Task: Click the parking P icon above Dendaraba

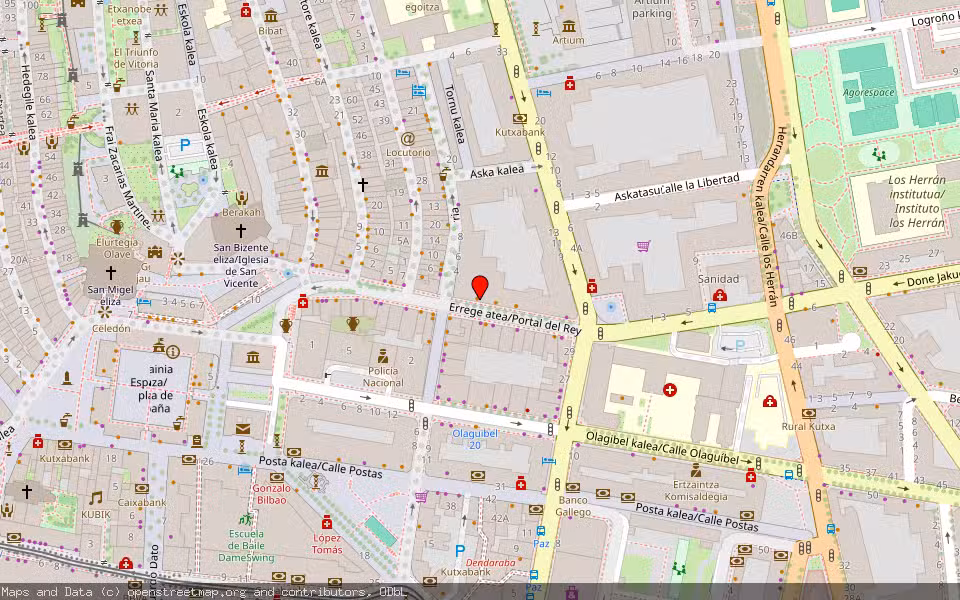Action: (460, 550)
